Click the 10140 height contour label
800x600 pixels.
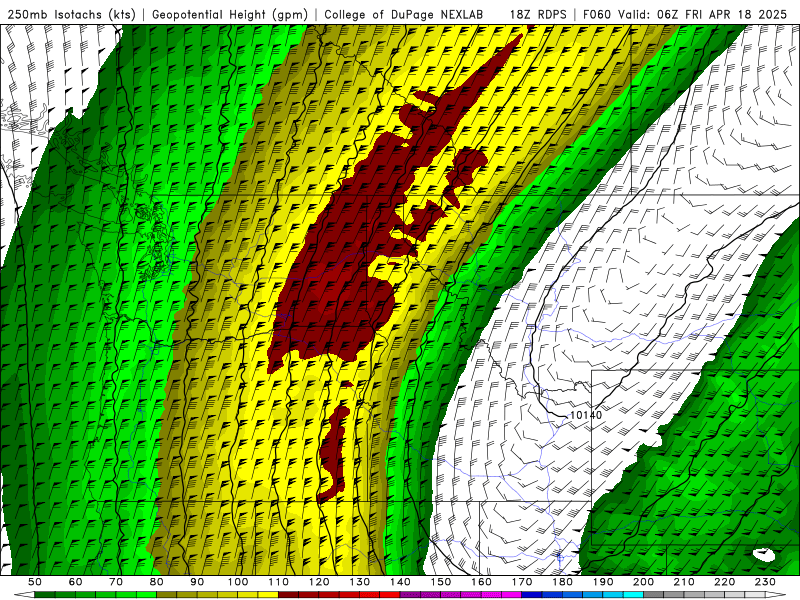click(x=586, y=415)
